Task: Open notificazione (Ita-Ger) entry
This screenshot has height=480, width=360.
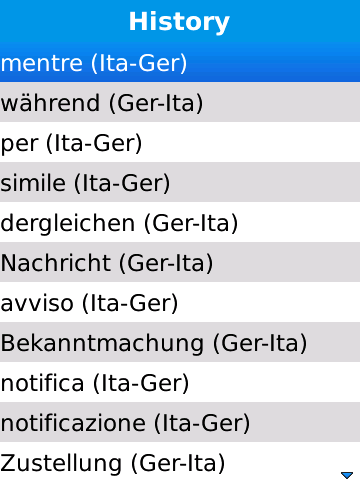Action: 180,422
